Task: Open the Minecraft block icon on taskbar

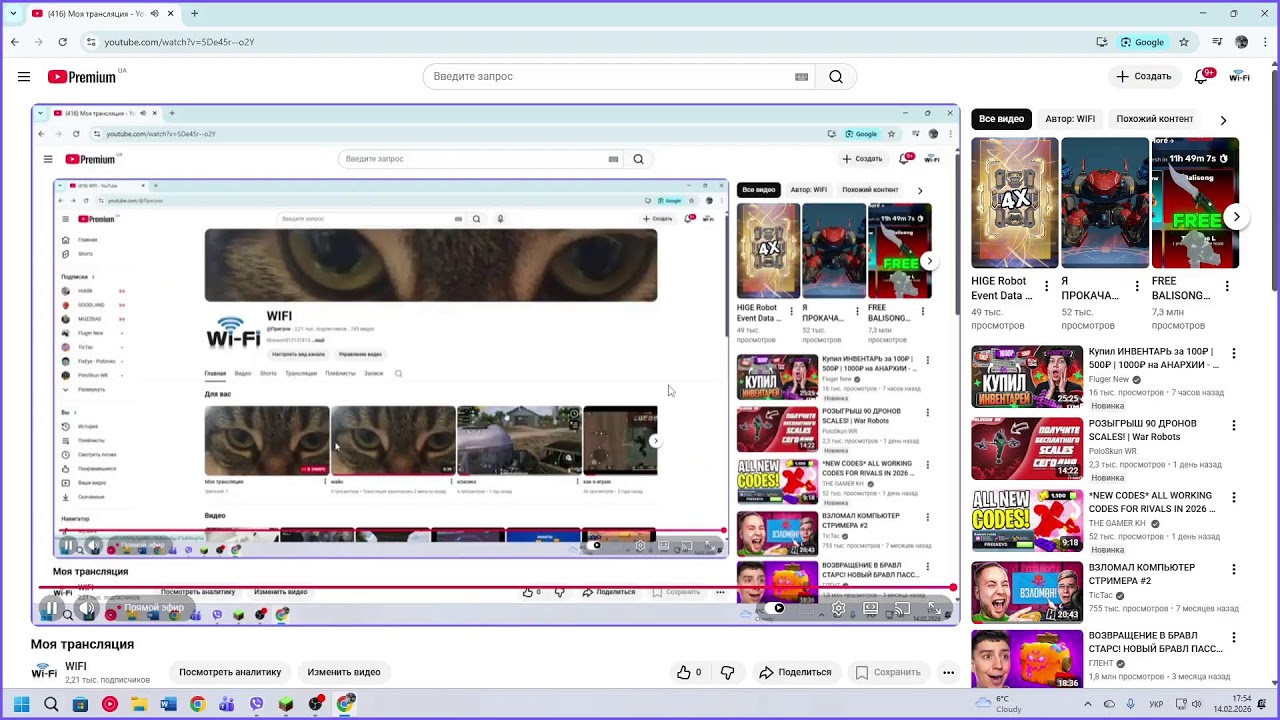Action: (286, 704)
